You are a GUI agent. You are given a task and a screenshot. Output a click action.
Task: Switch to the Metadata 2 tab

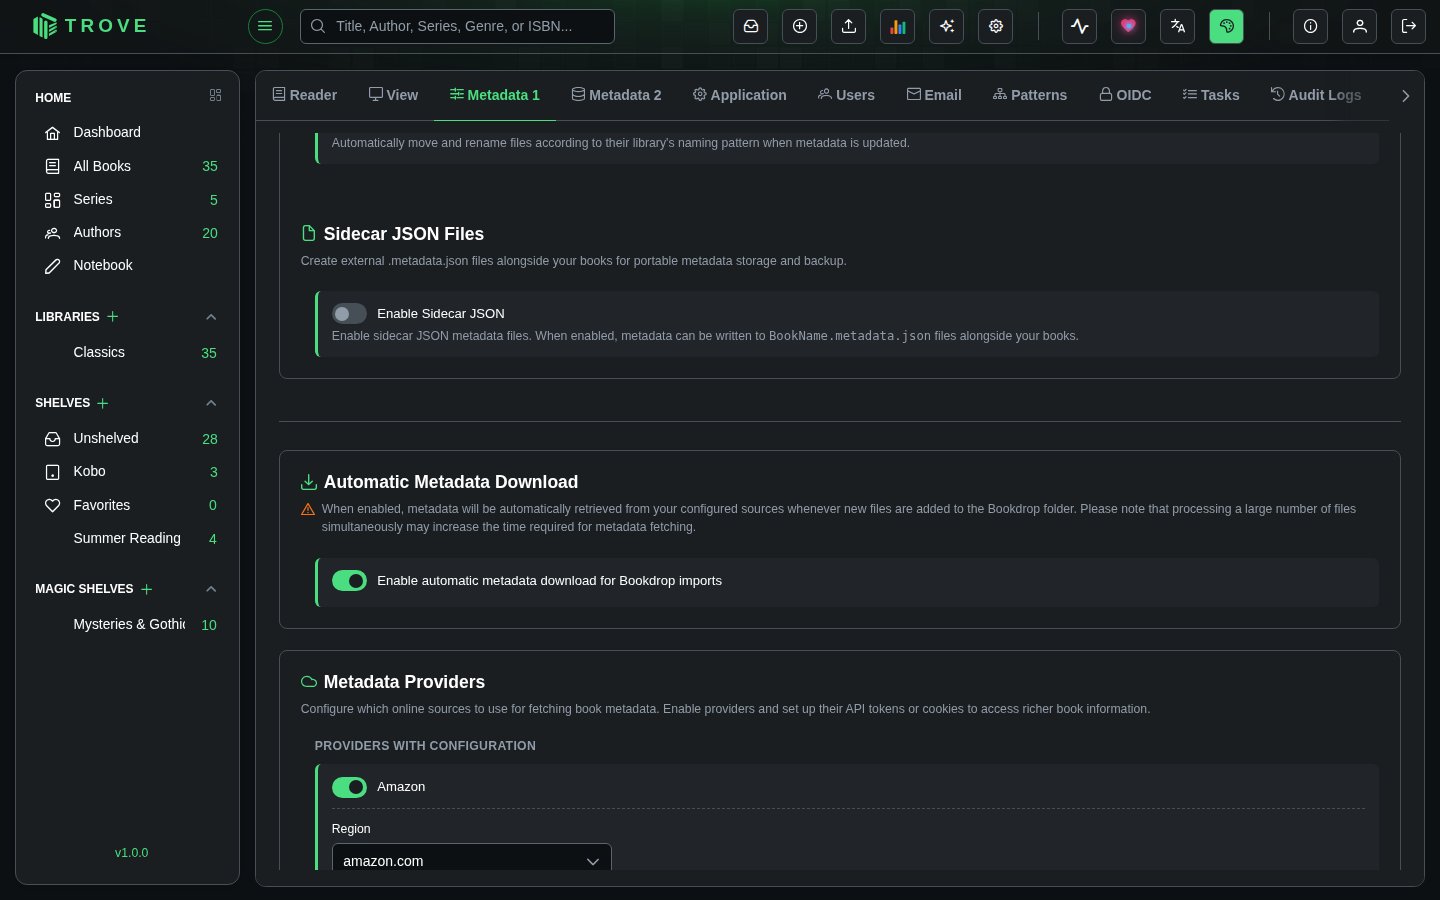617,95
